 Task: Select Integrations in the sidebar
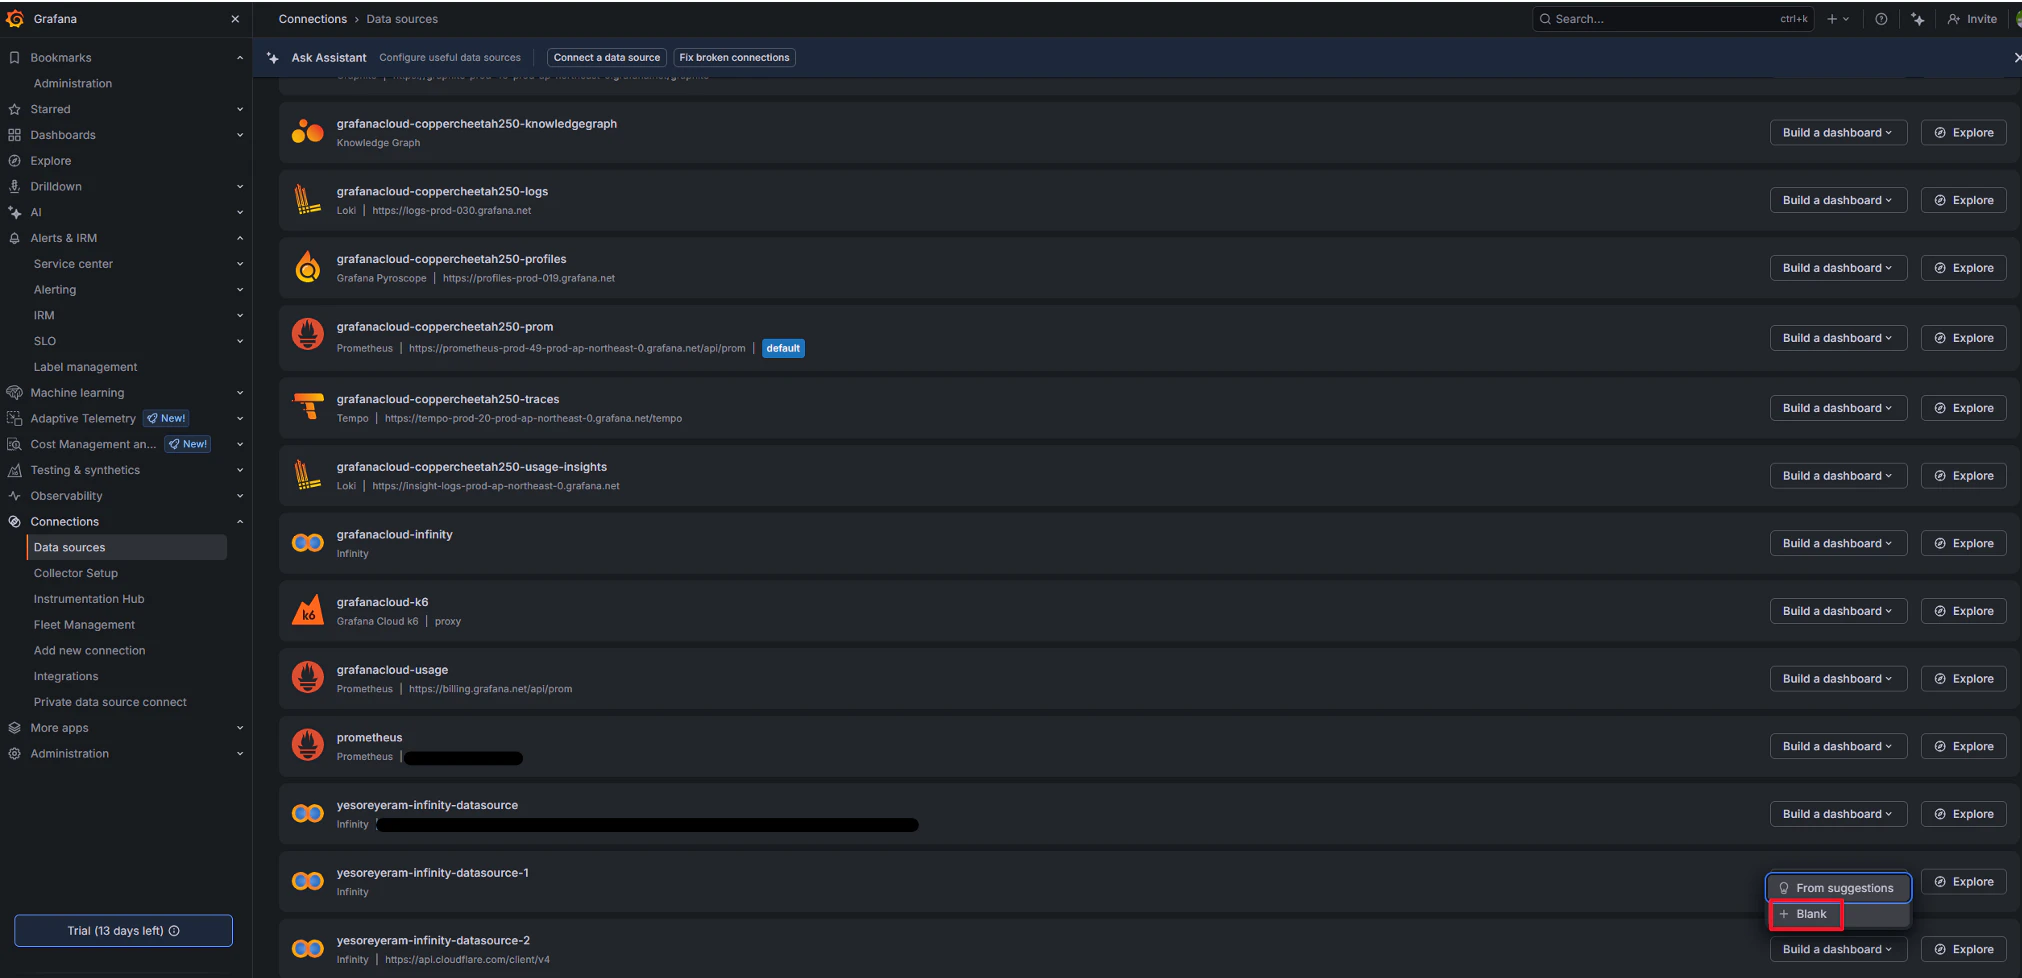pos(66,677)
